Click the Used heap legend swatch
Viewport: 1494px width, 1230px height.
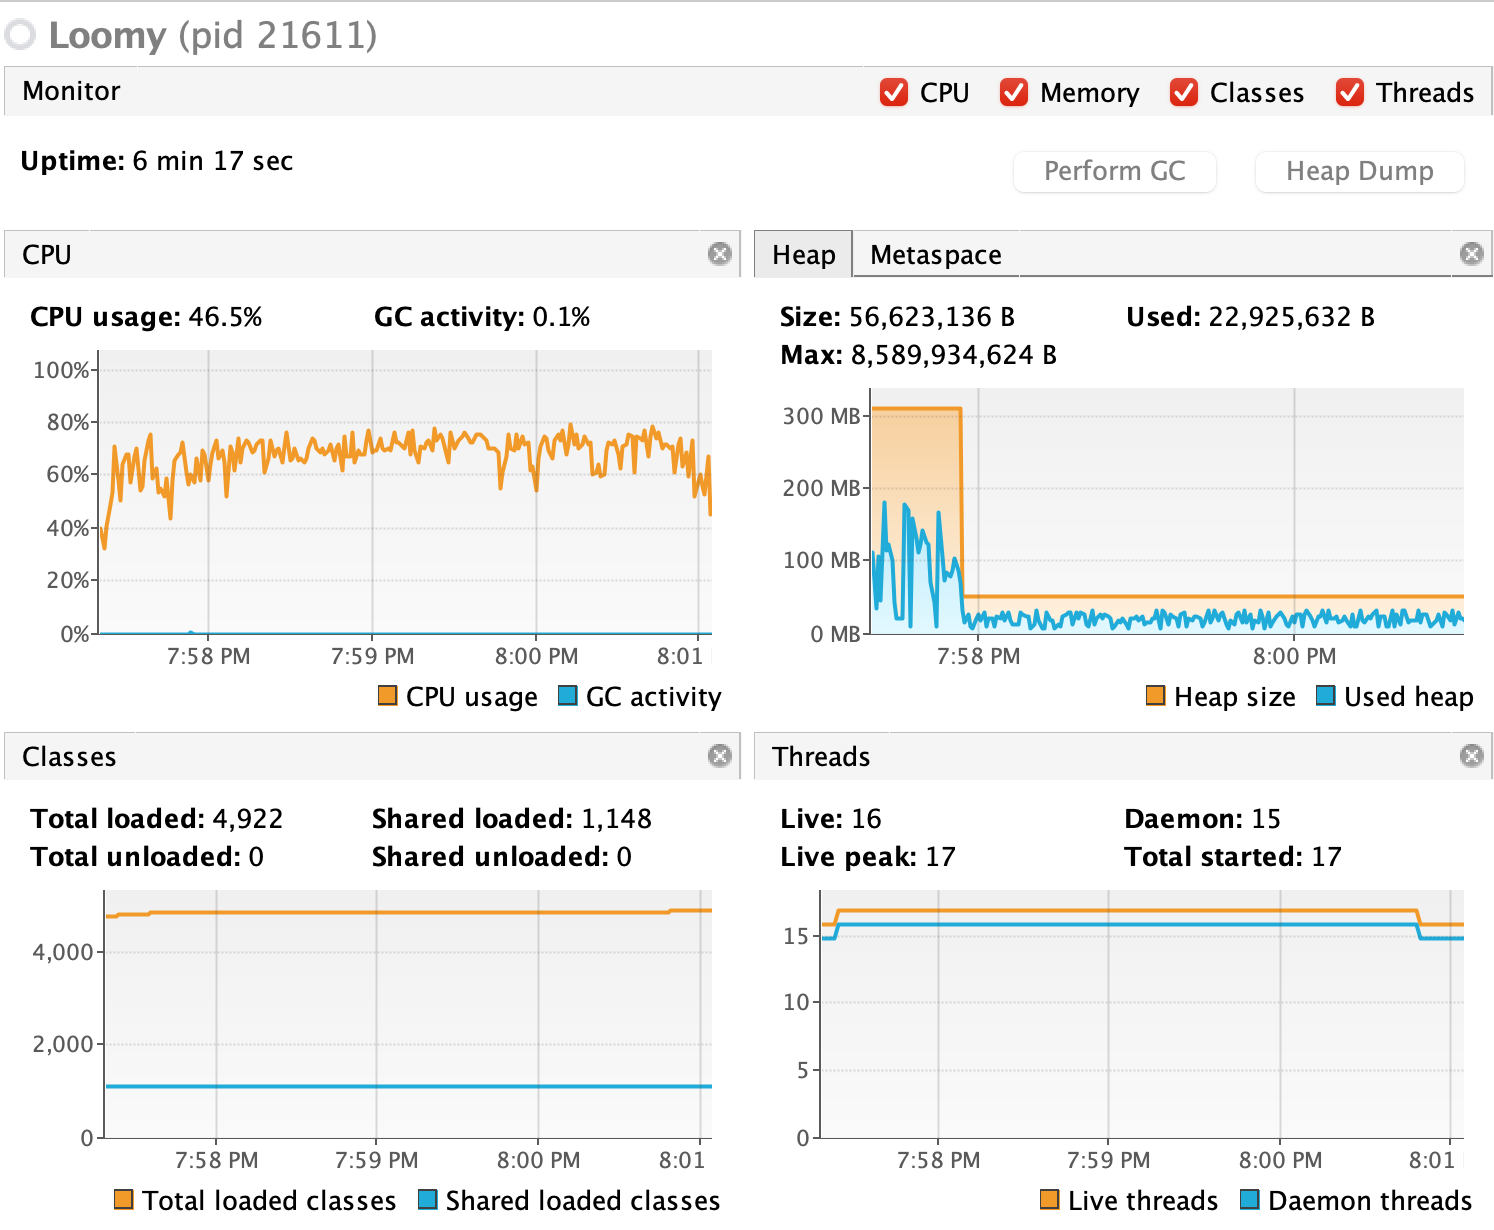click(1325, 695)
